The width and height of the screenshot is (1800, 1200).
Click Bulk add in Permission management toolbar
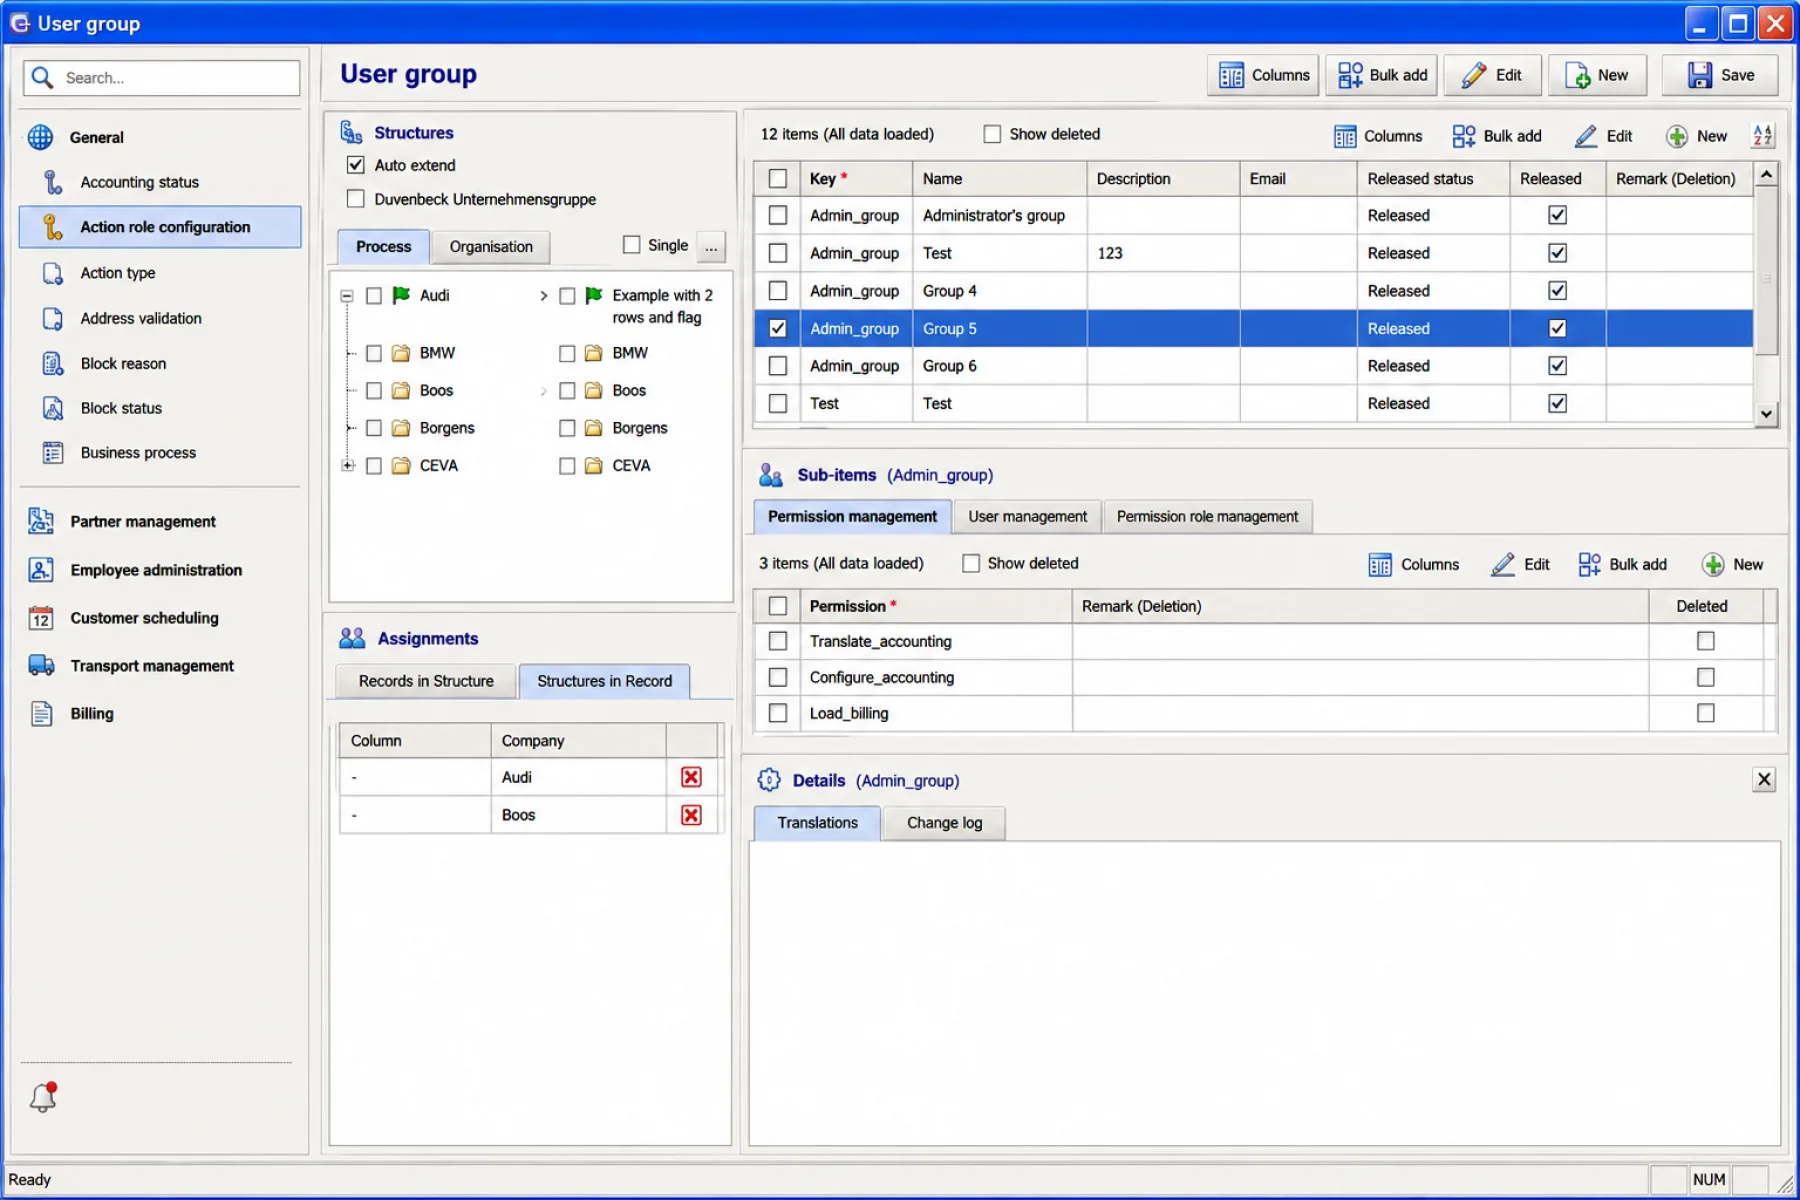coord(1622,564)
